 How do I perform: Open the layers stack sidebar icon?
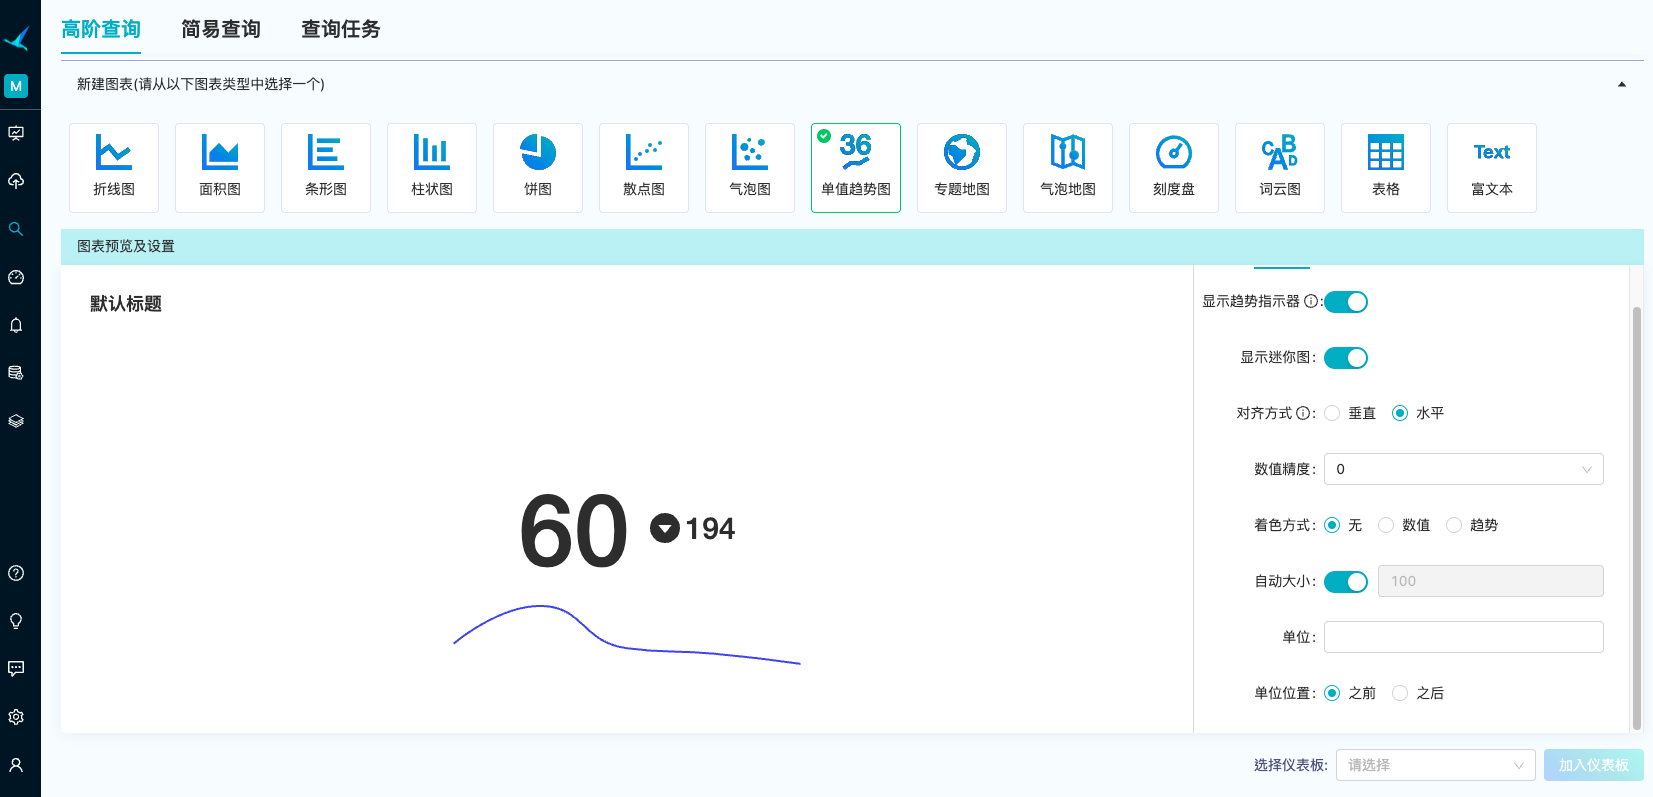16,421
